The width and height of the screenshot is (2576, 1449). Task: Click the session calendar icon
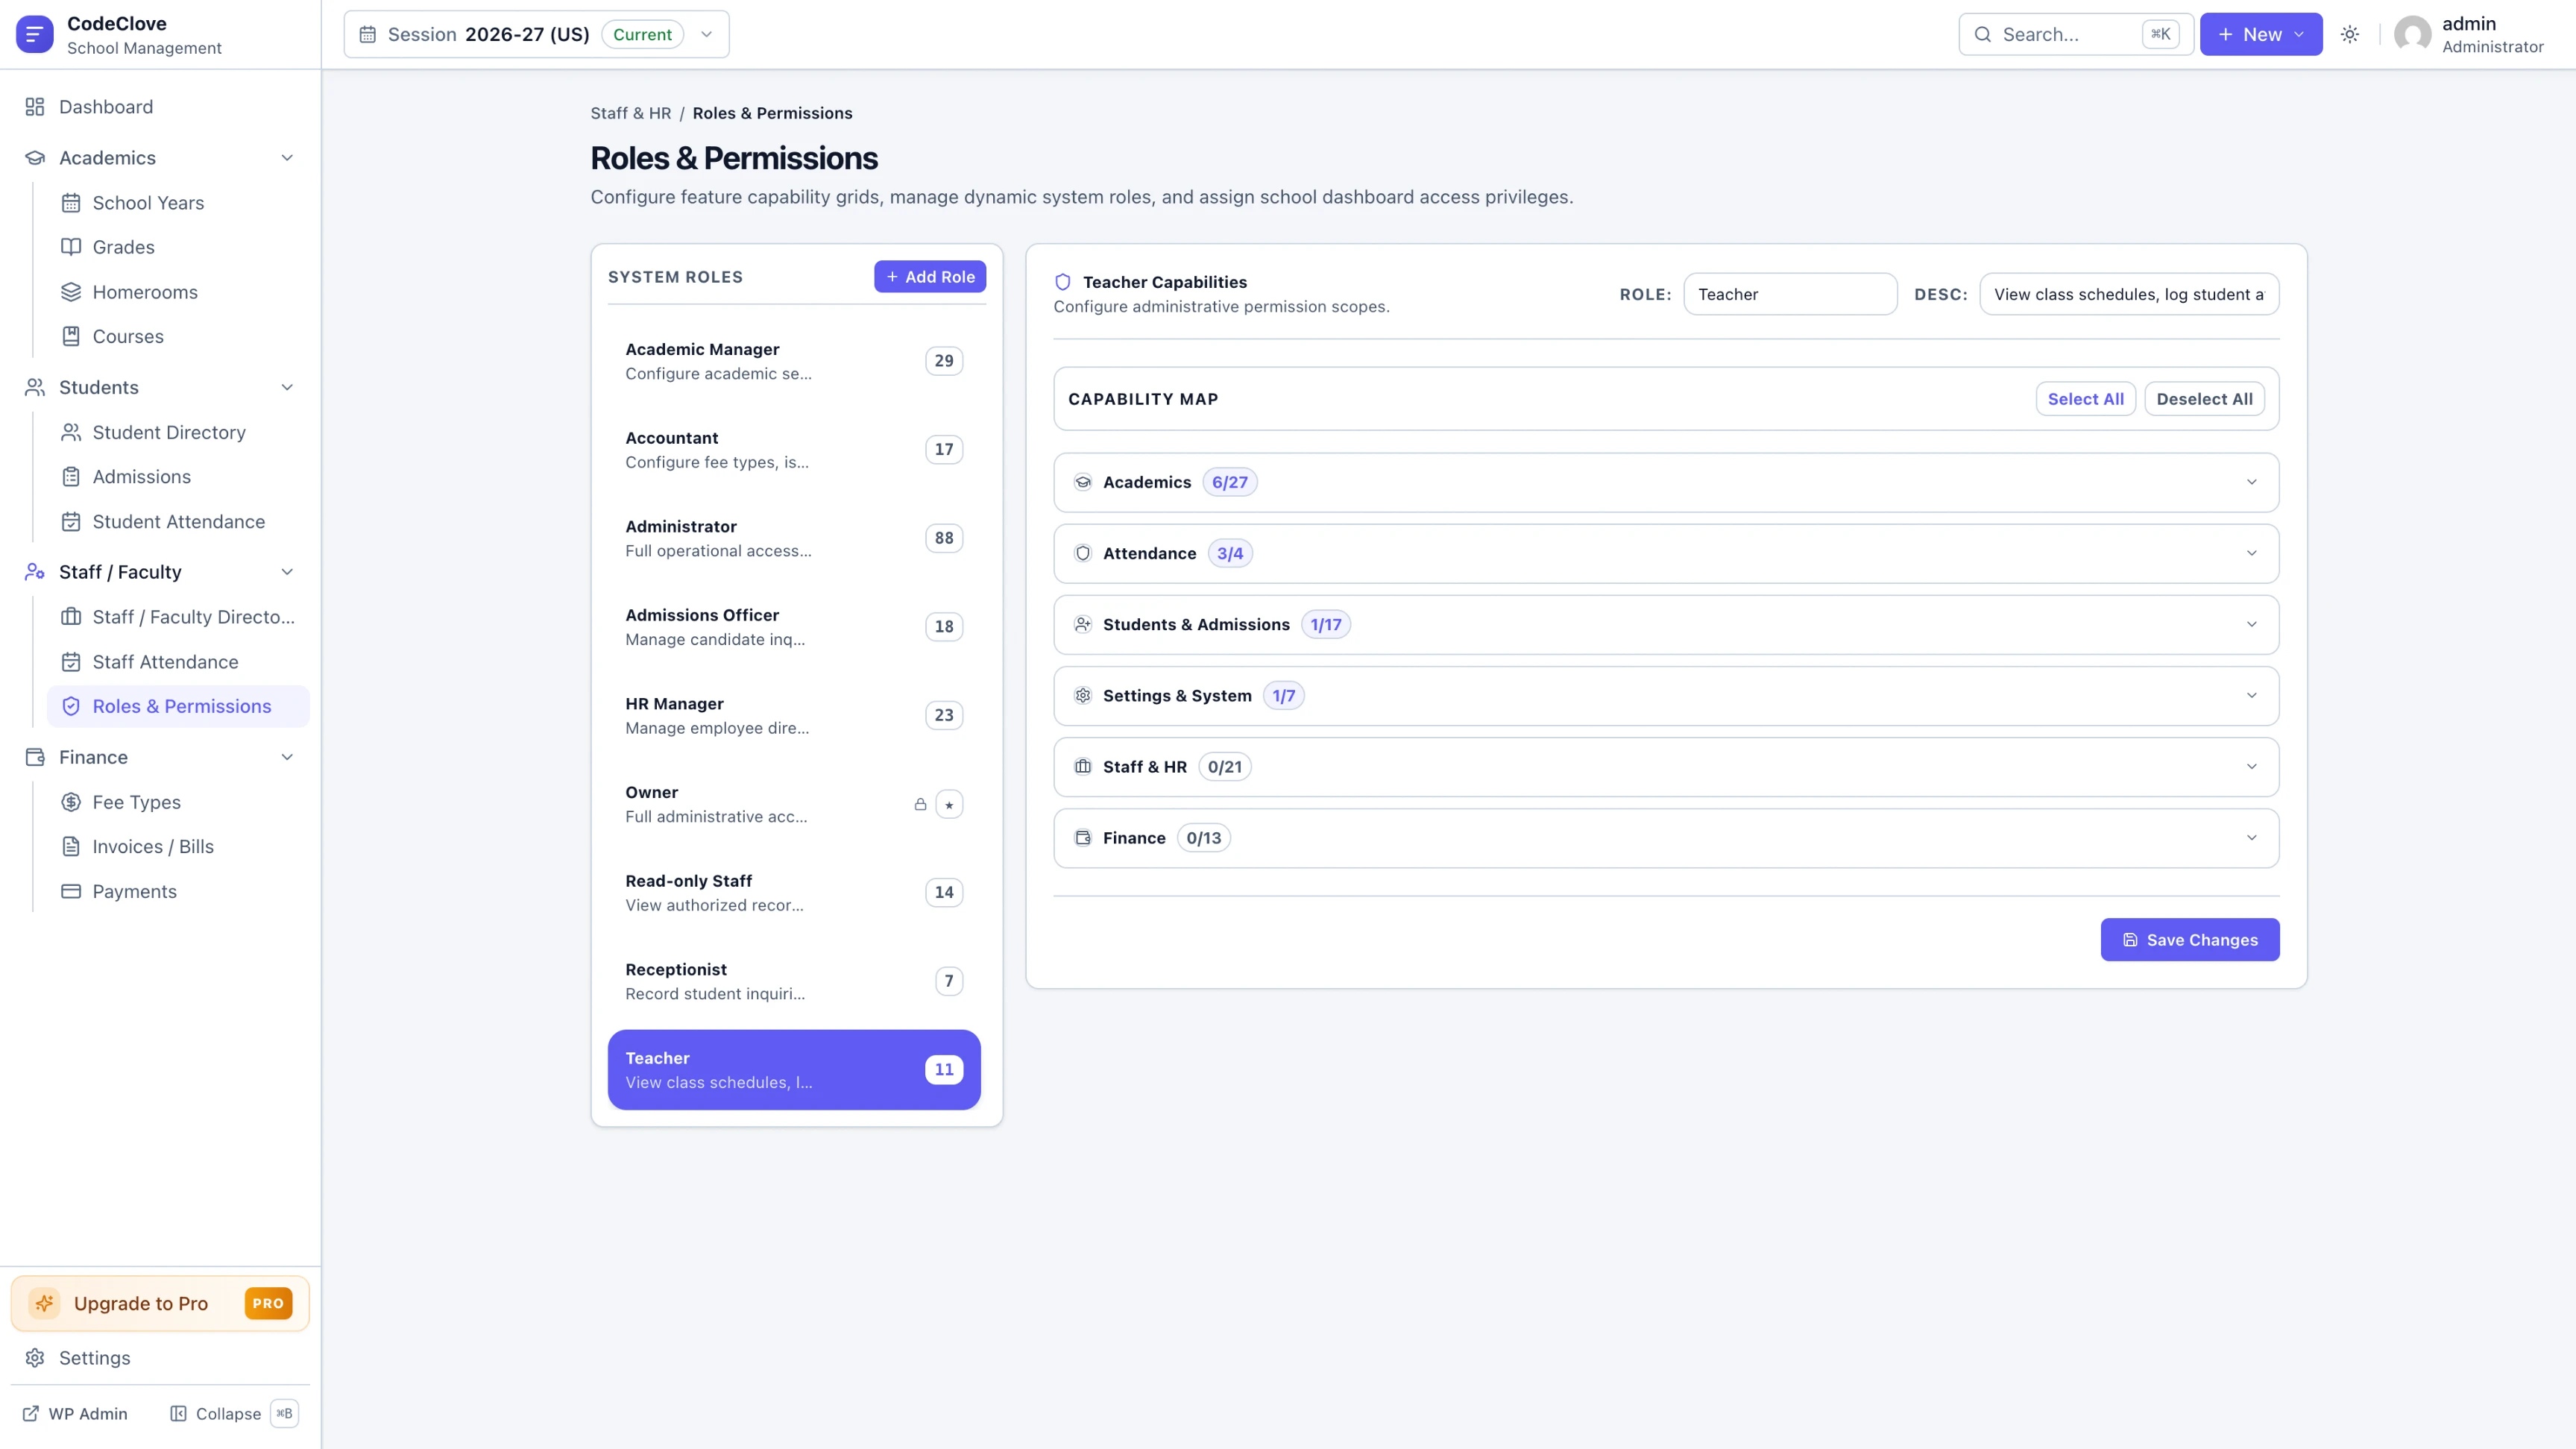367,34
